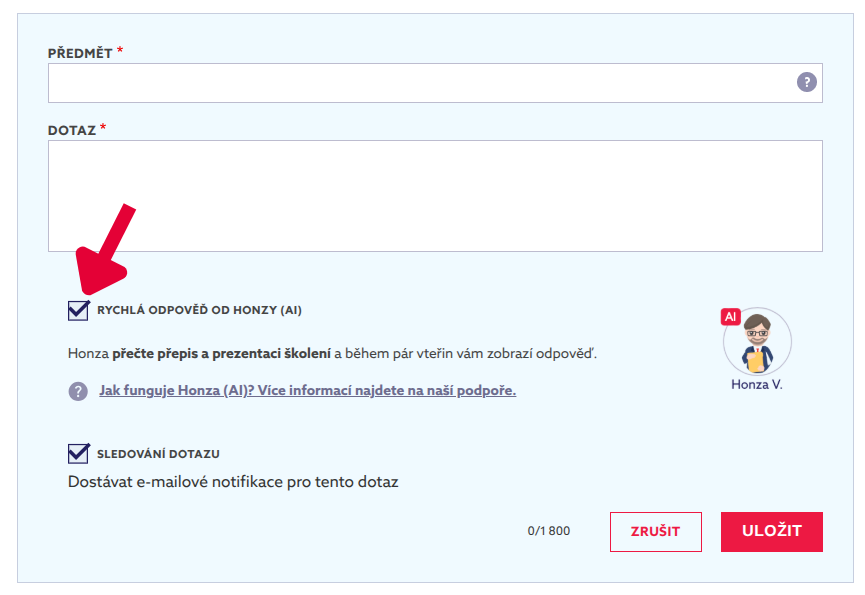The height and width of the screenshot is (595, 865).
Task: Click the 'Sledování dotazu' label text
Action: [x=158, y=455]
